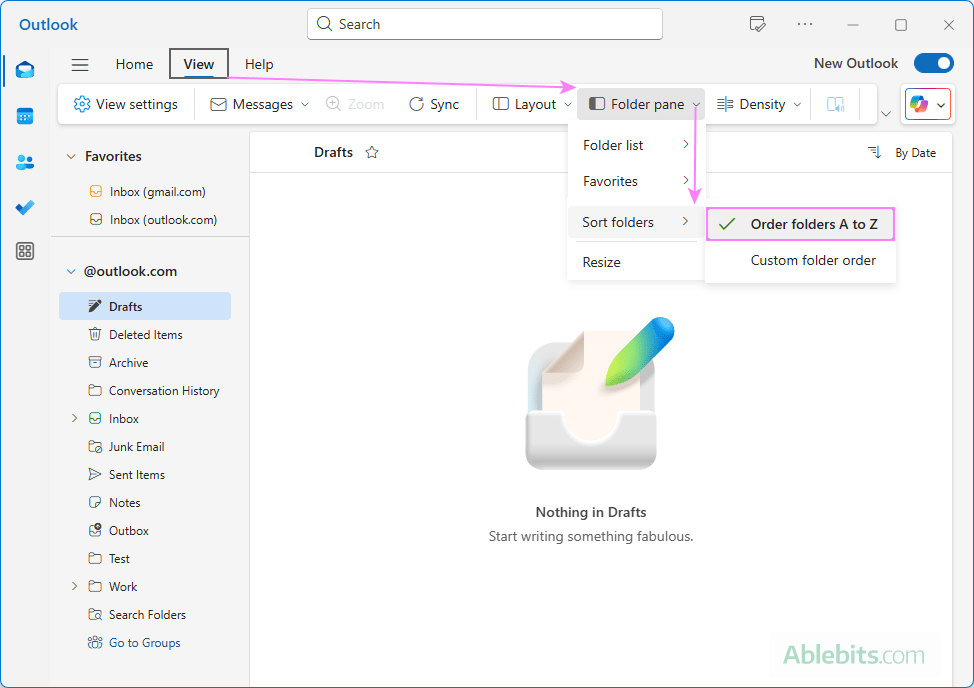This screenshot has height=688, width=974.
Task: Open the To Do checkmark icon
Action: [25, 207]
